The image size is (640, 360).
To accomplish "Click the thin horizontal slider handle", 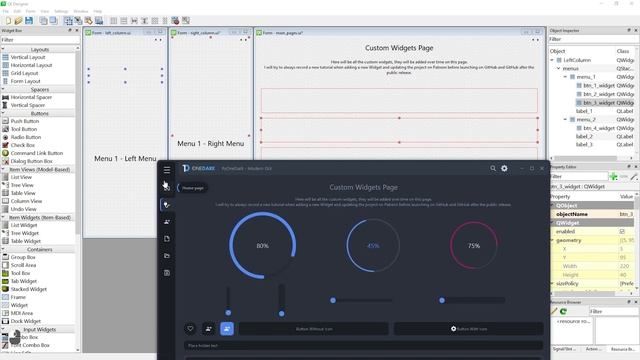I will [x=333, y=300].
